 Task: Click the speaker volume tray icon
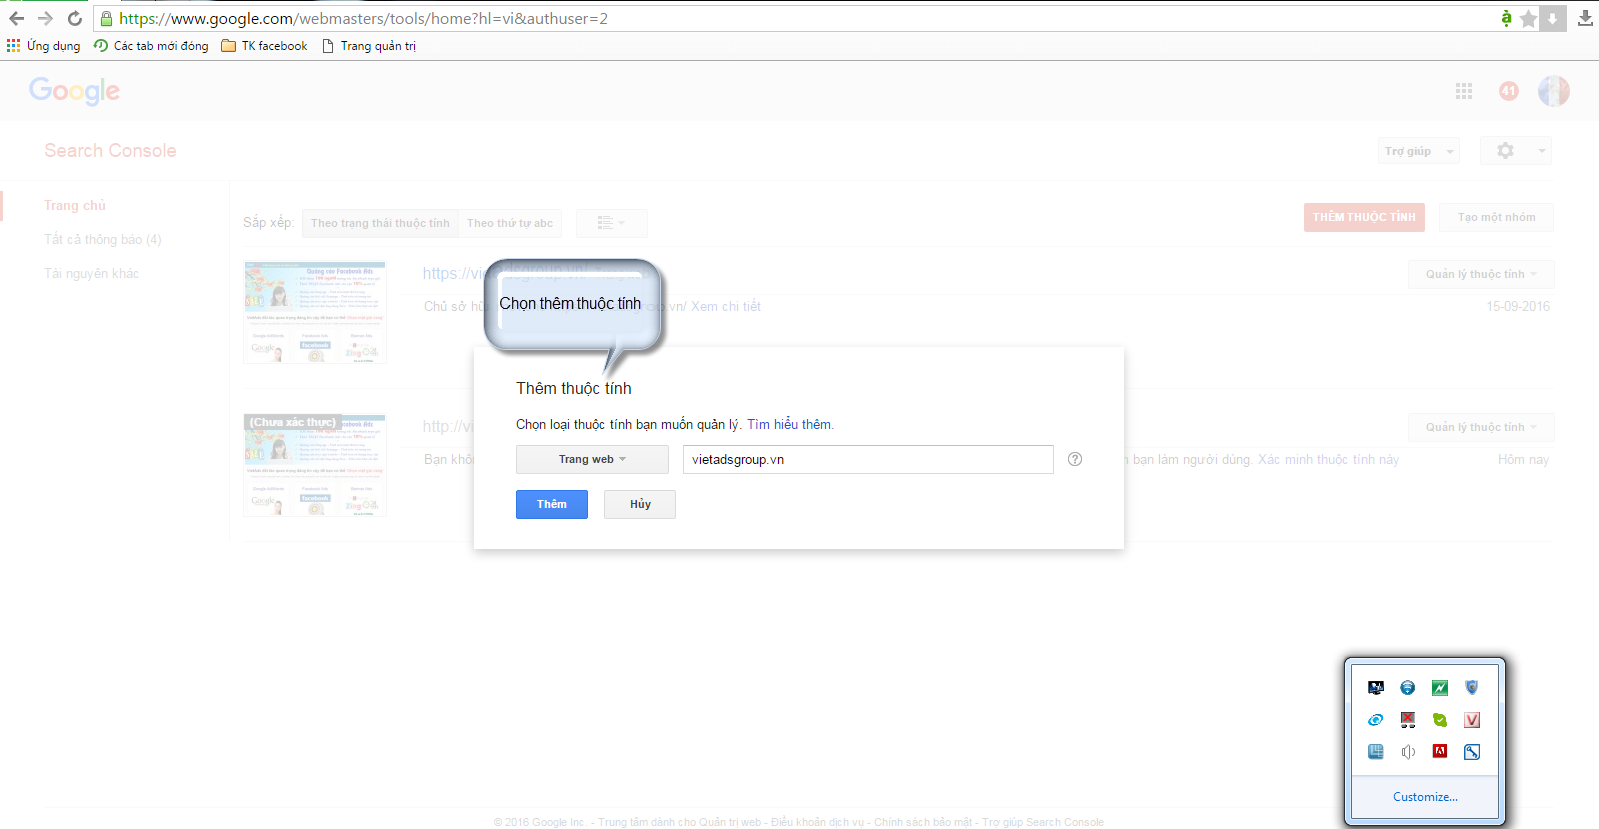[1408, 752]
